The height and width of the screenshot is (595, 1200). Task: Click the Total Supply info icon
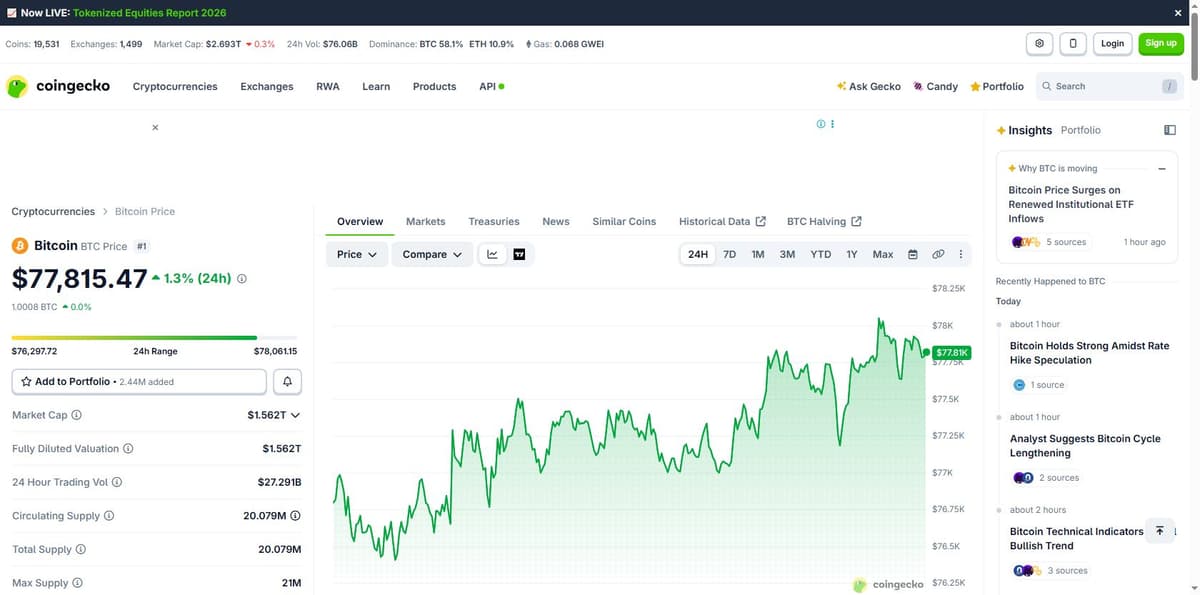(81, 549)
